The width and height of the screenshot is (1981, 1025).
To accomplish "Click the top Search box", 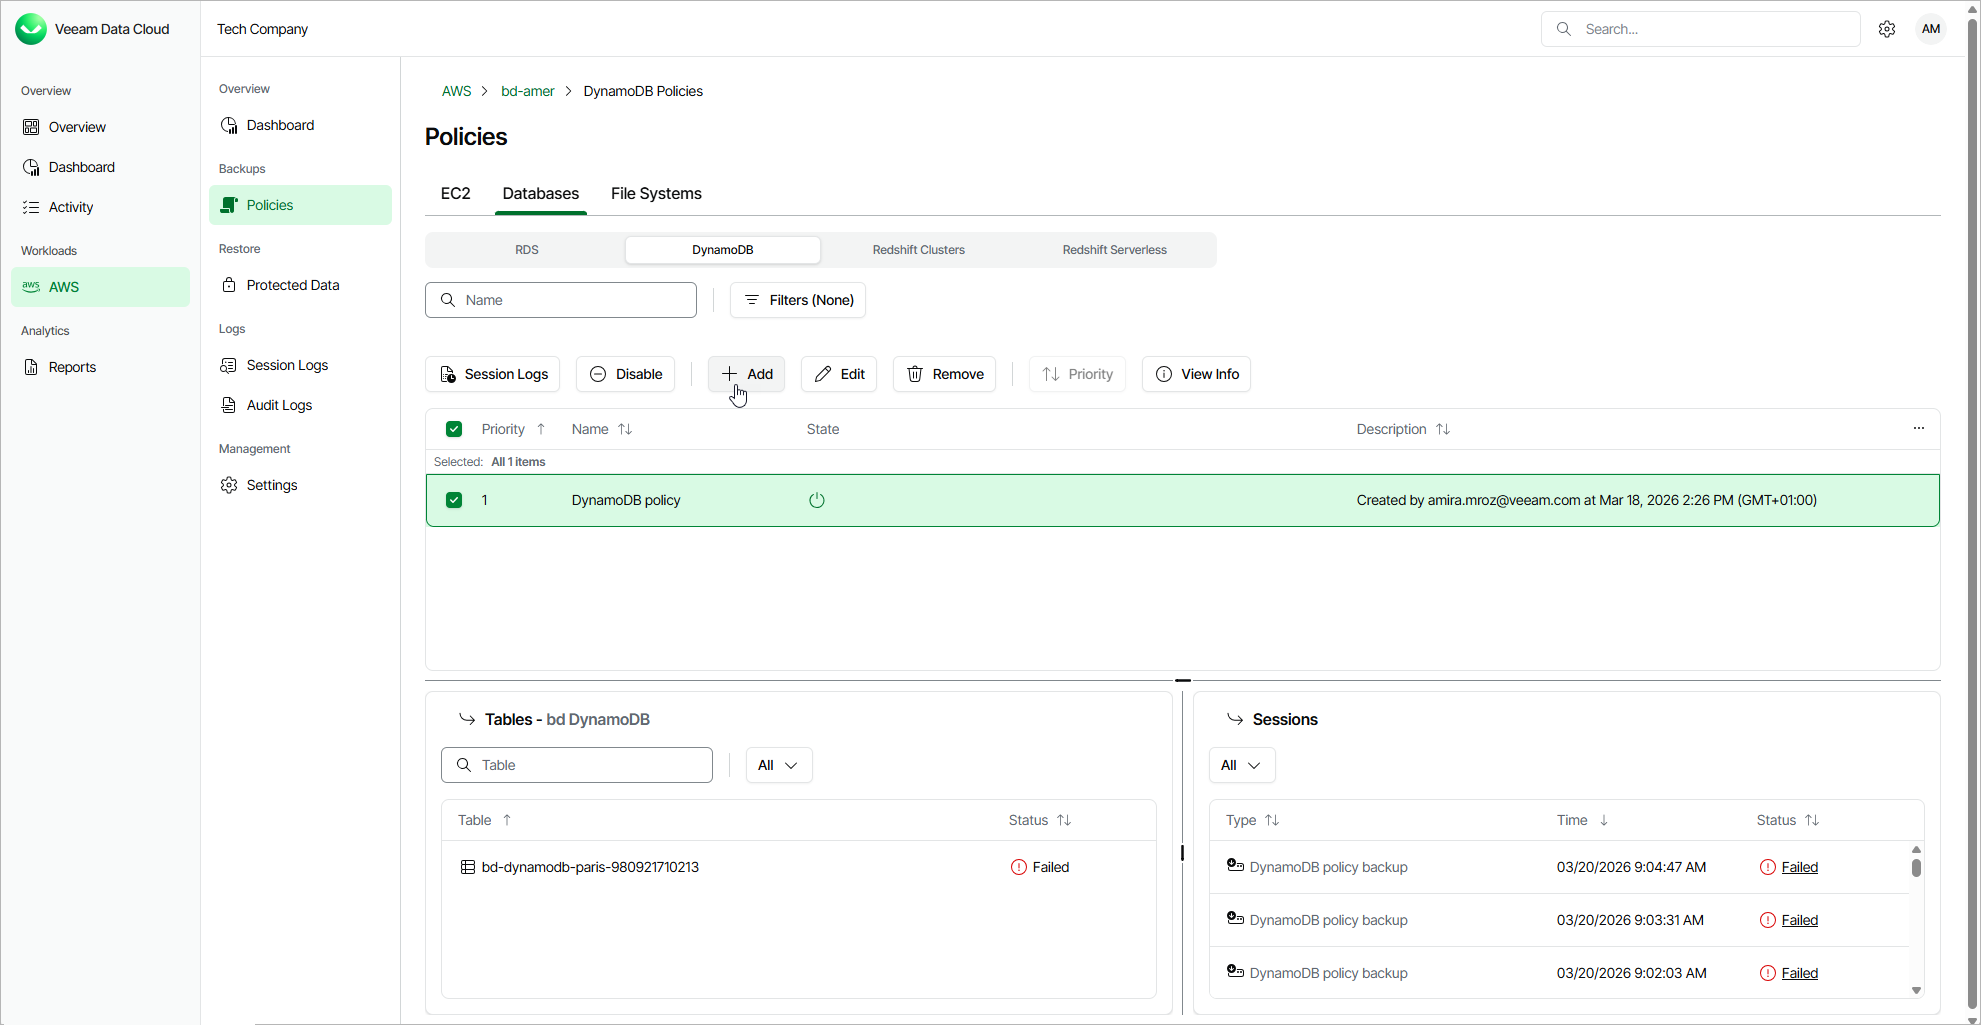I will (x=1701, y=29).
